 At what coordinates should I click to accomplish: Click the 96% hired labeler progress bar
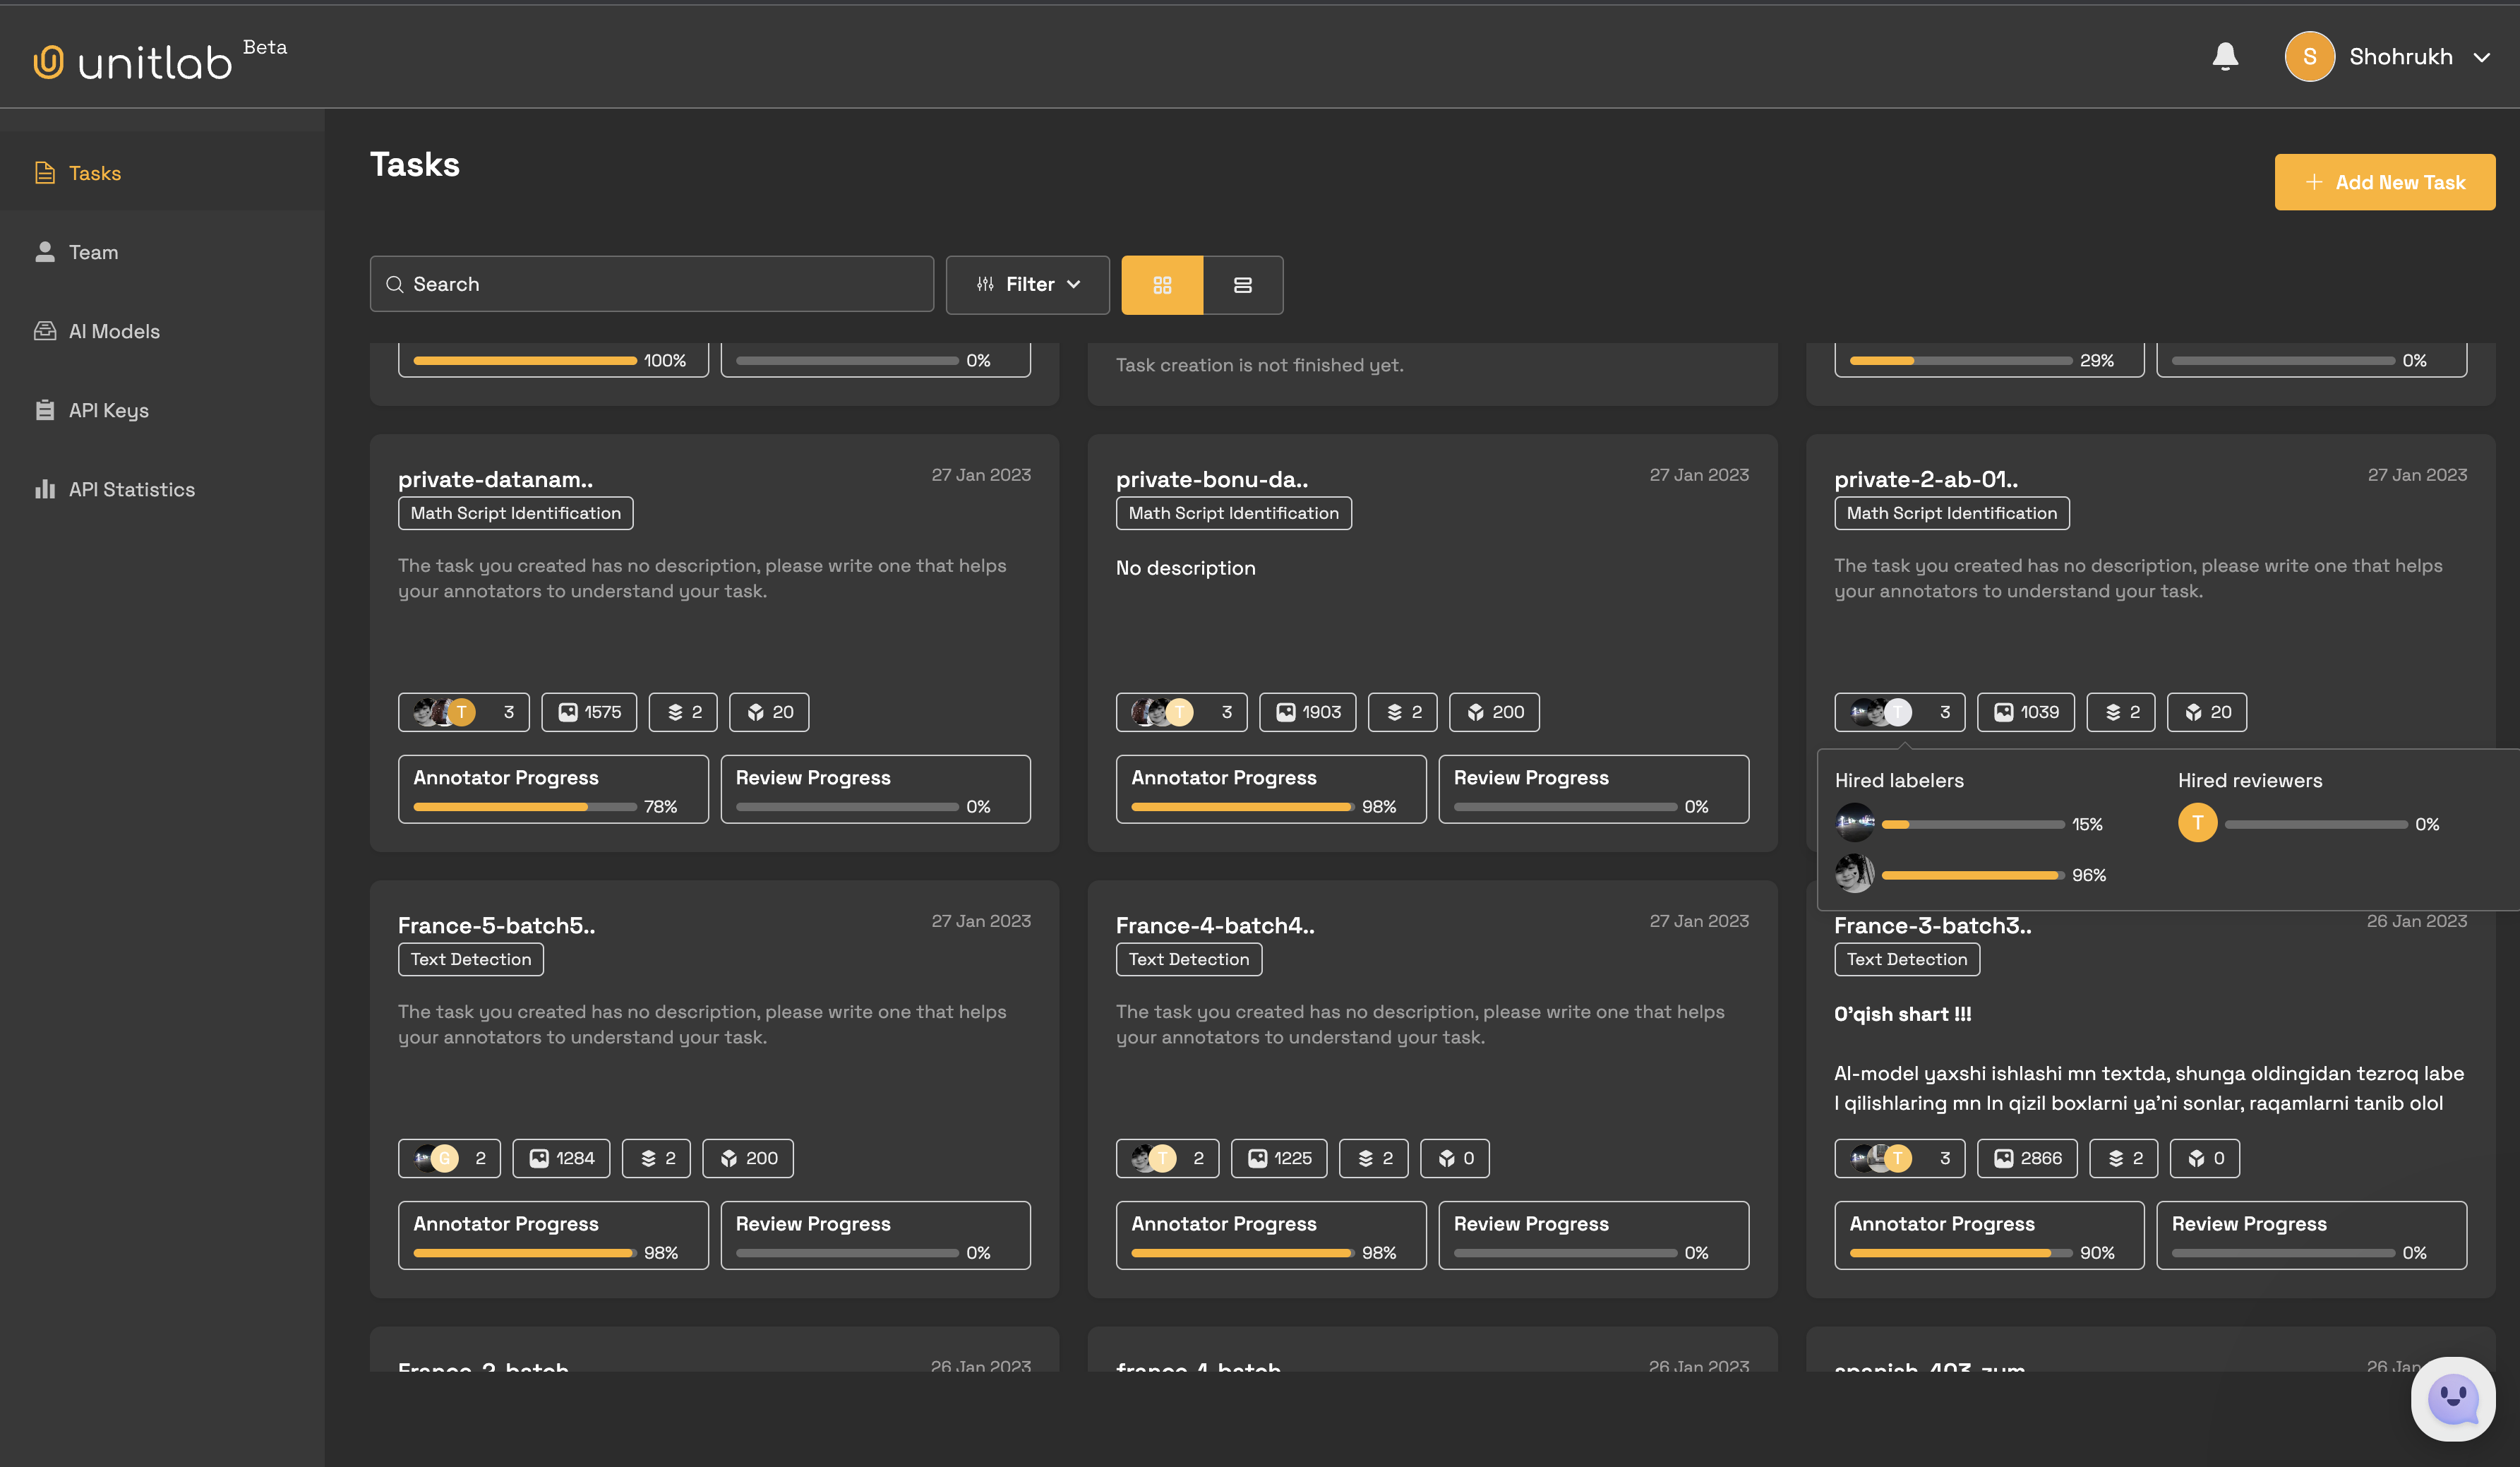click(x=1973, y=875)
